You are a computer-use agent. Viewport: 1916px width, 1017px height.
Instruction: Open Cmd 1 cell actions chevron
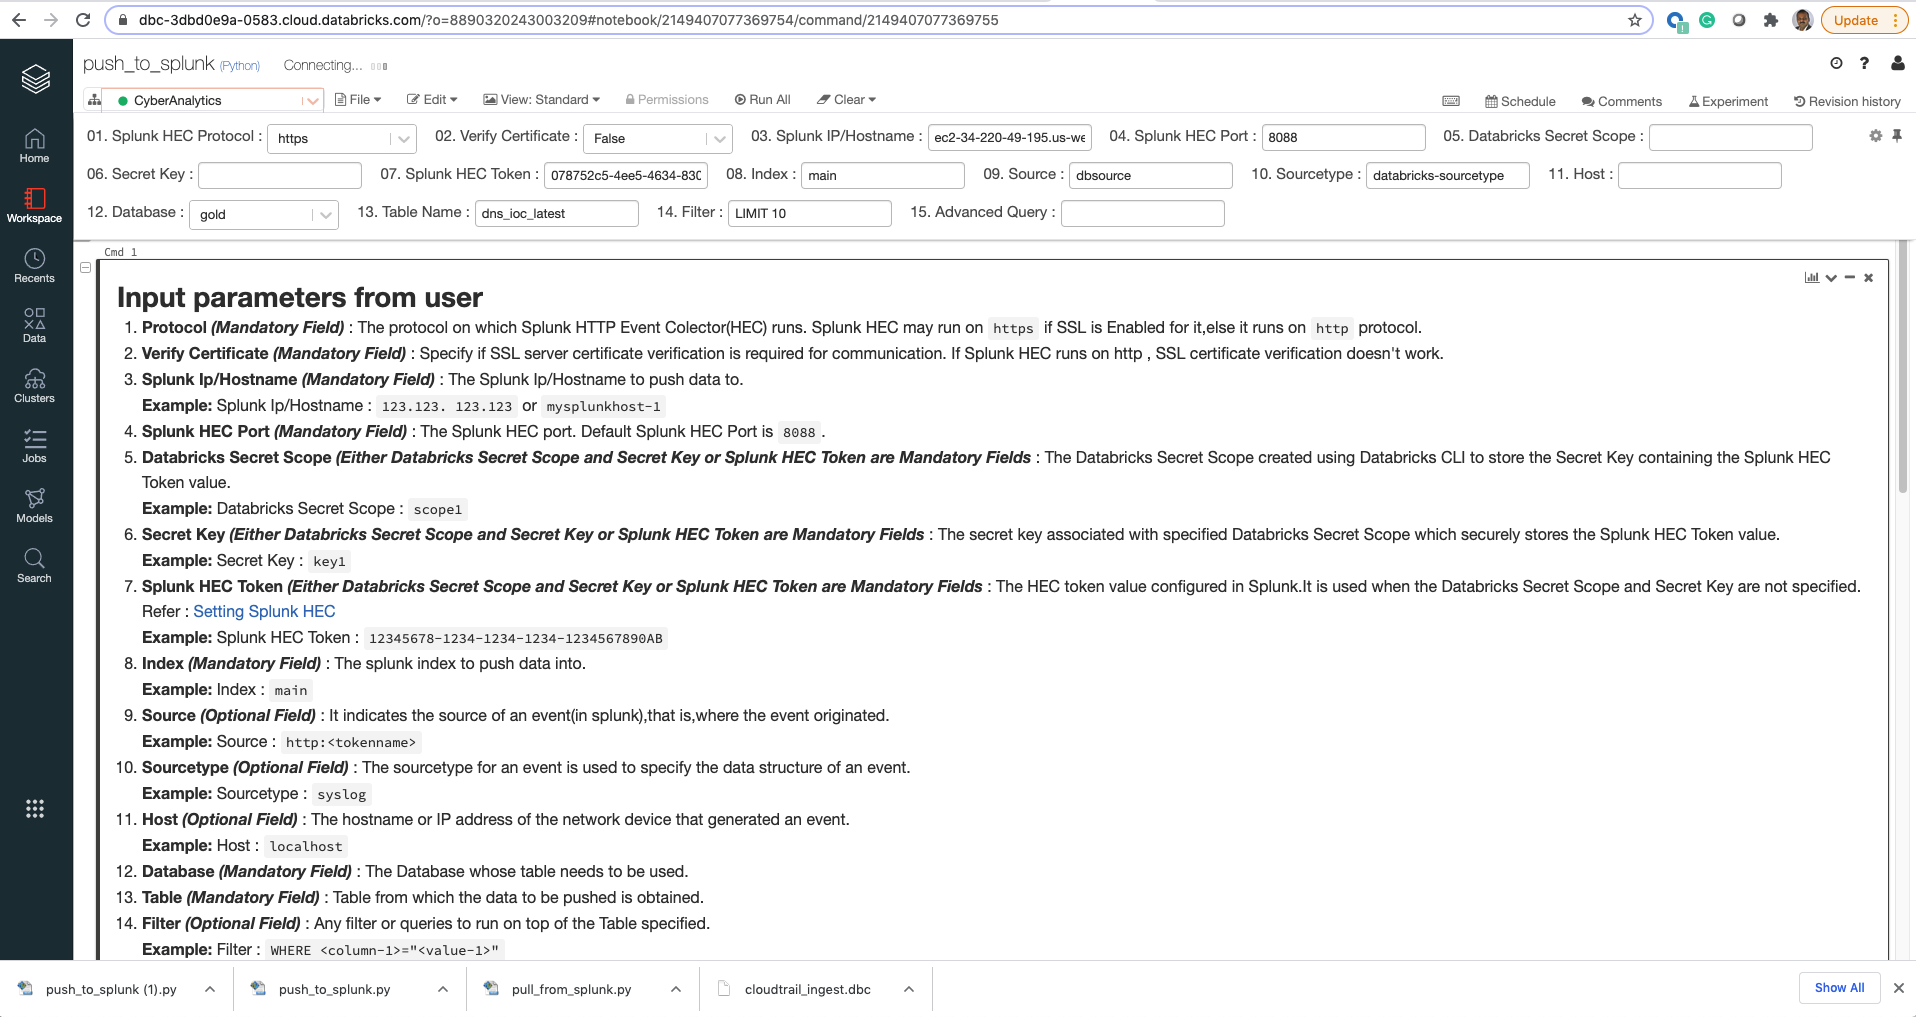pos(1831,278)
